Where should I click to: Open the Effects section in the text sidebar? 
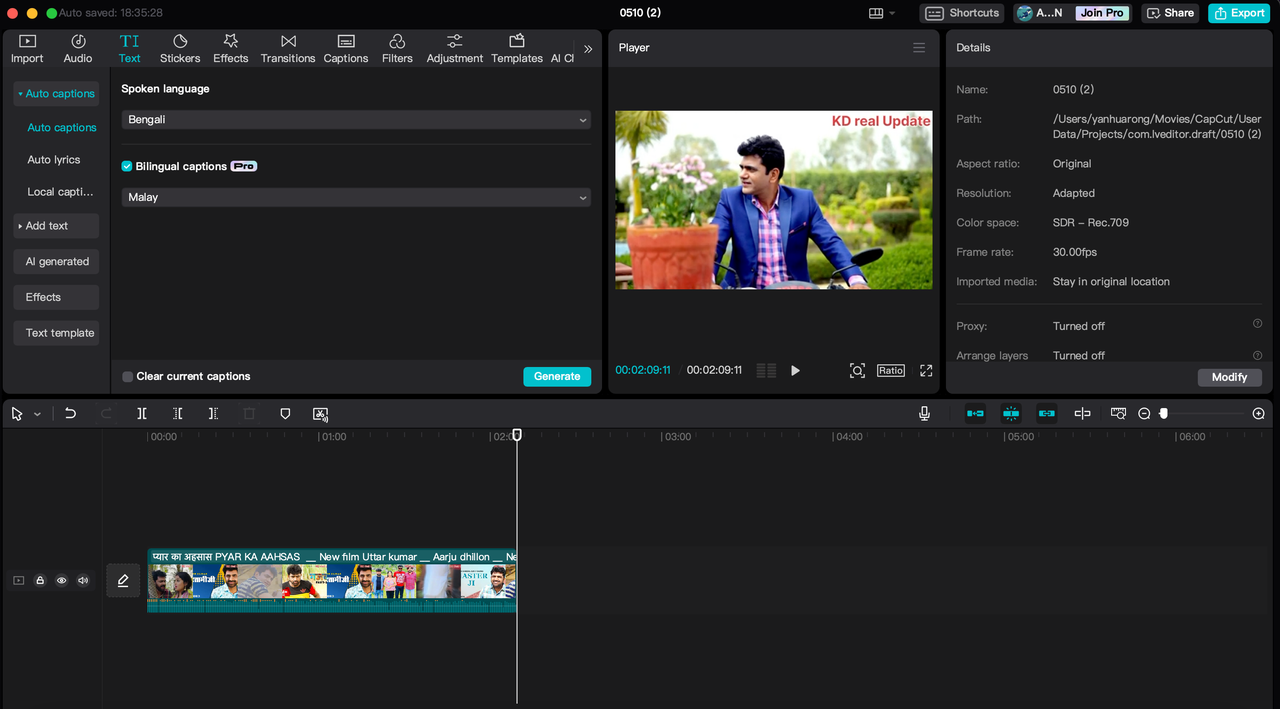(x=56, y=297)
